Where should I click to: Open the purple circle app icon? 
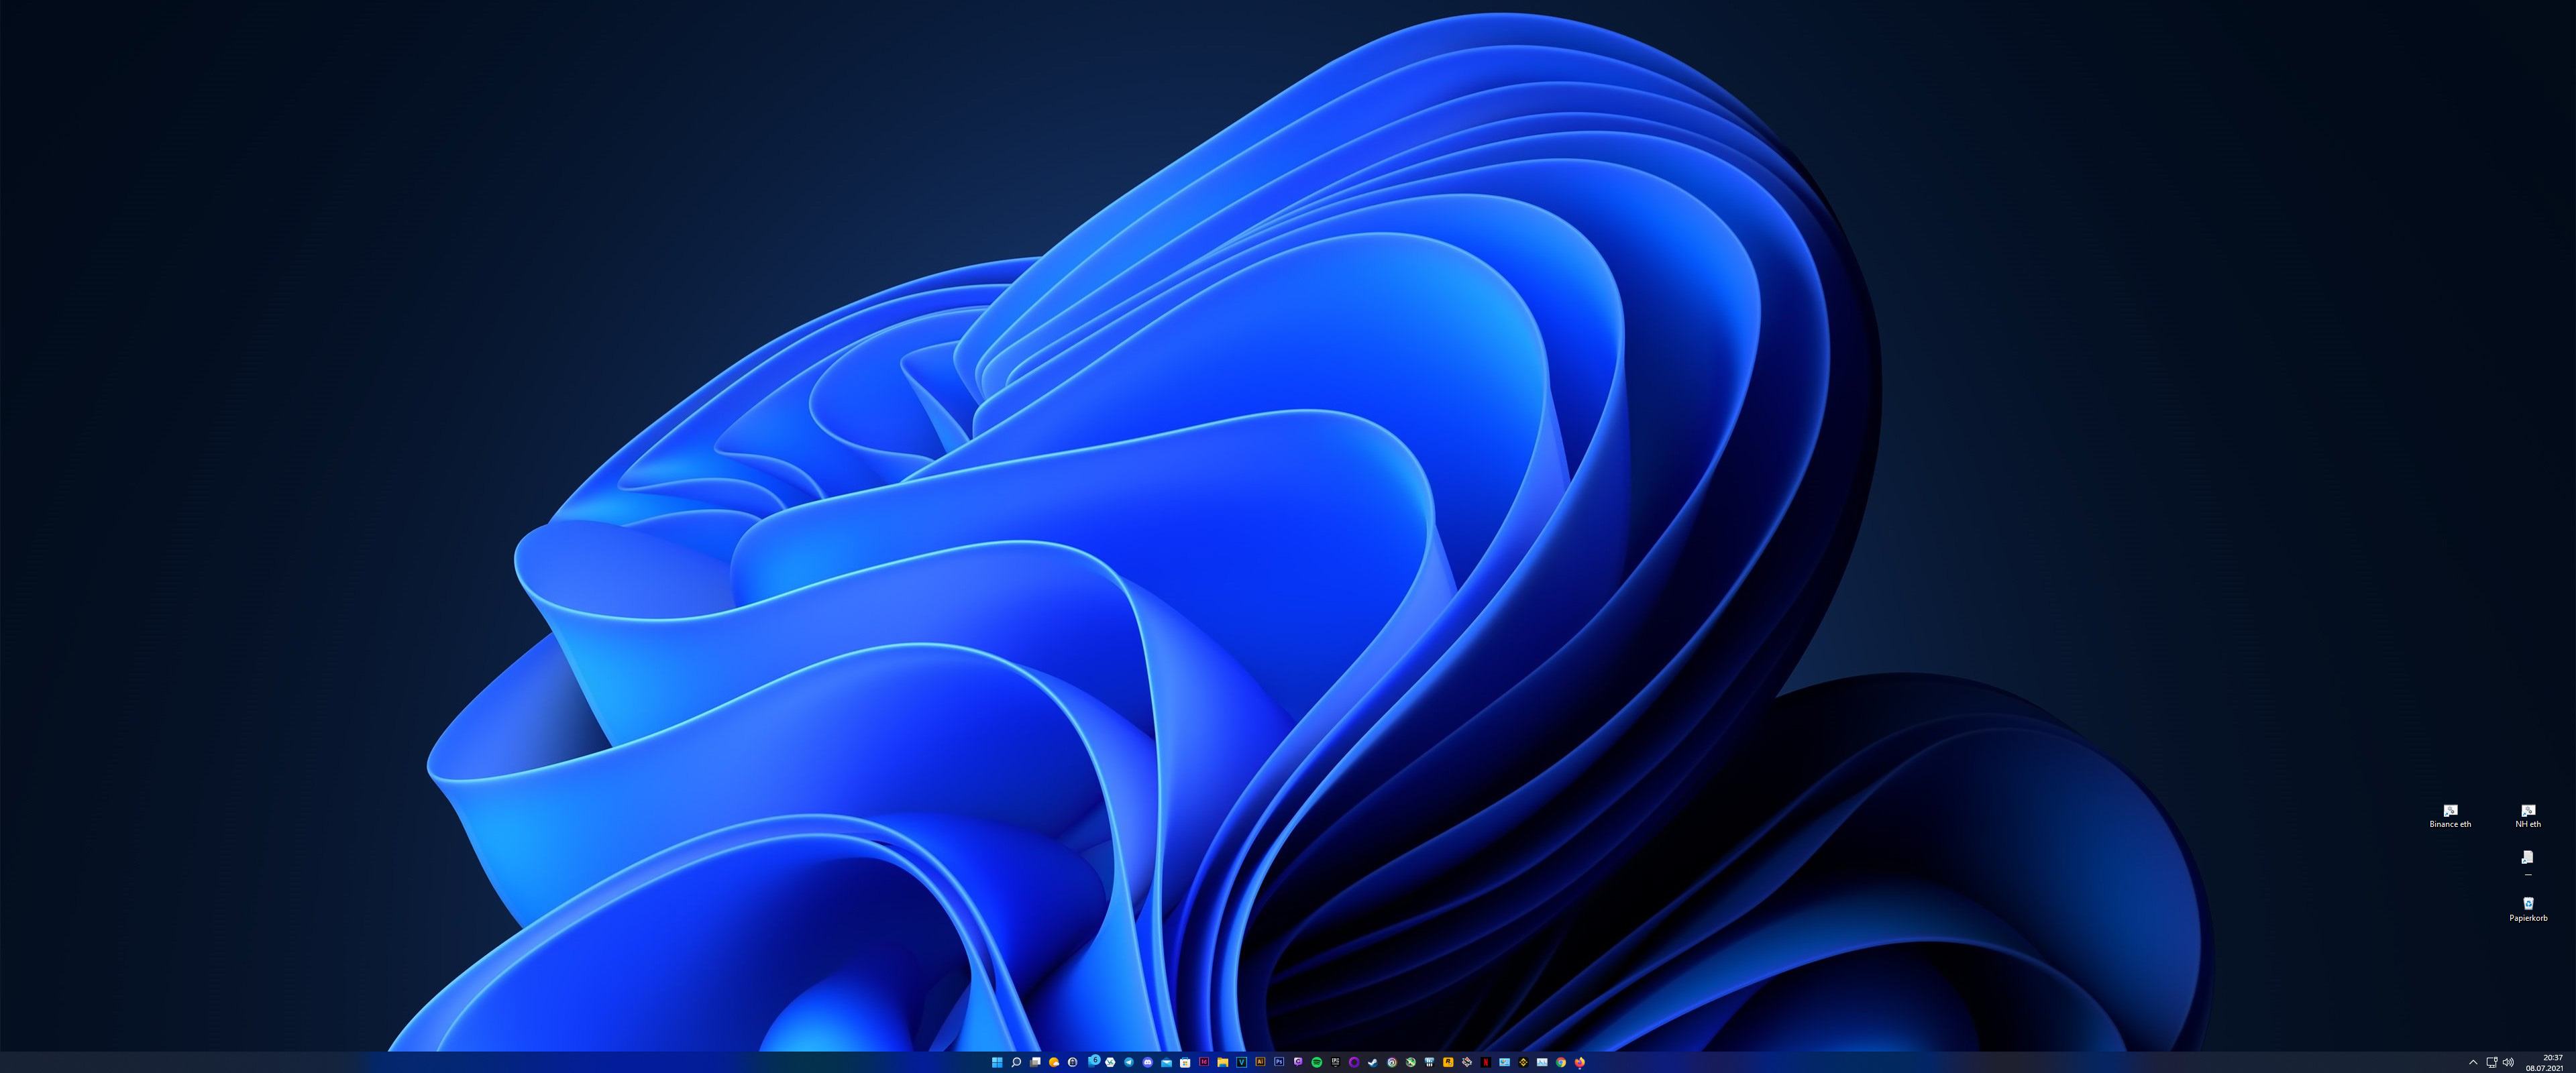(x=1354, y=1062)
